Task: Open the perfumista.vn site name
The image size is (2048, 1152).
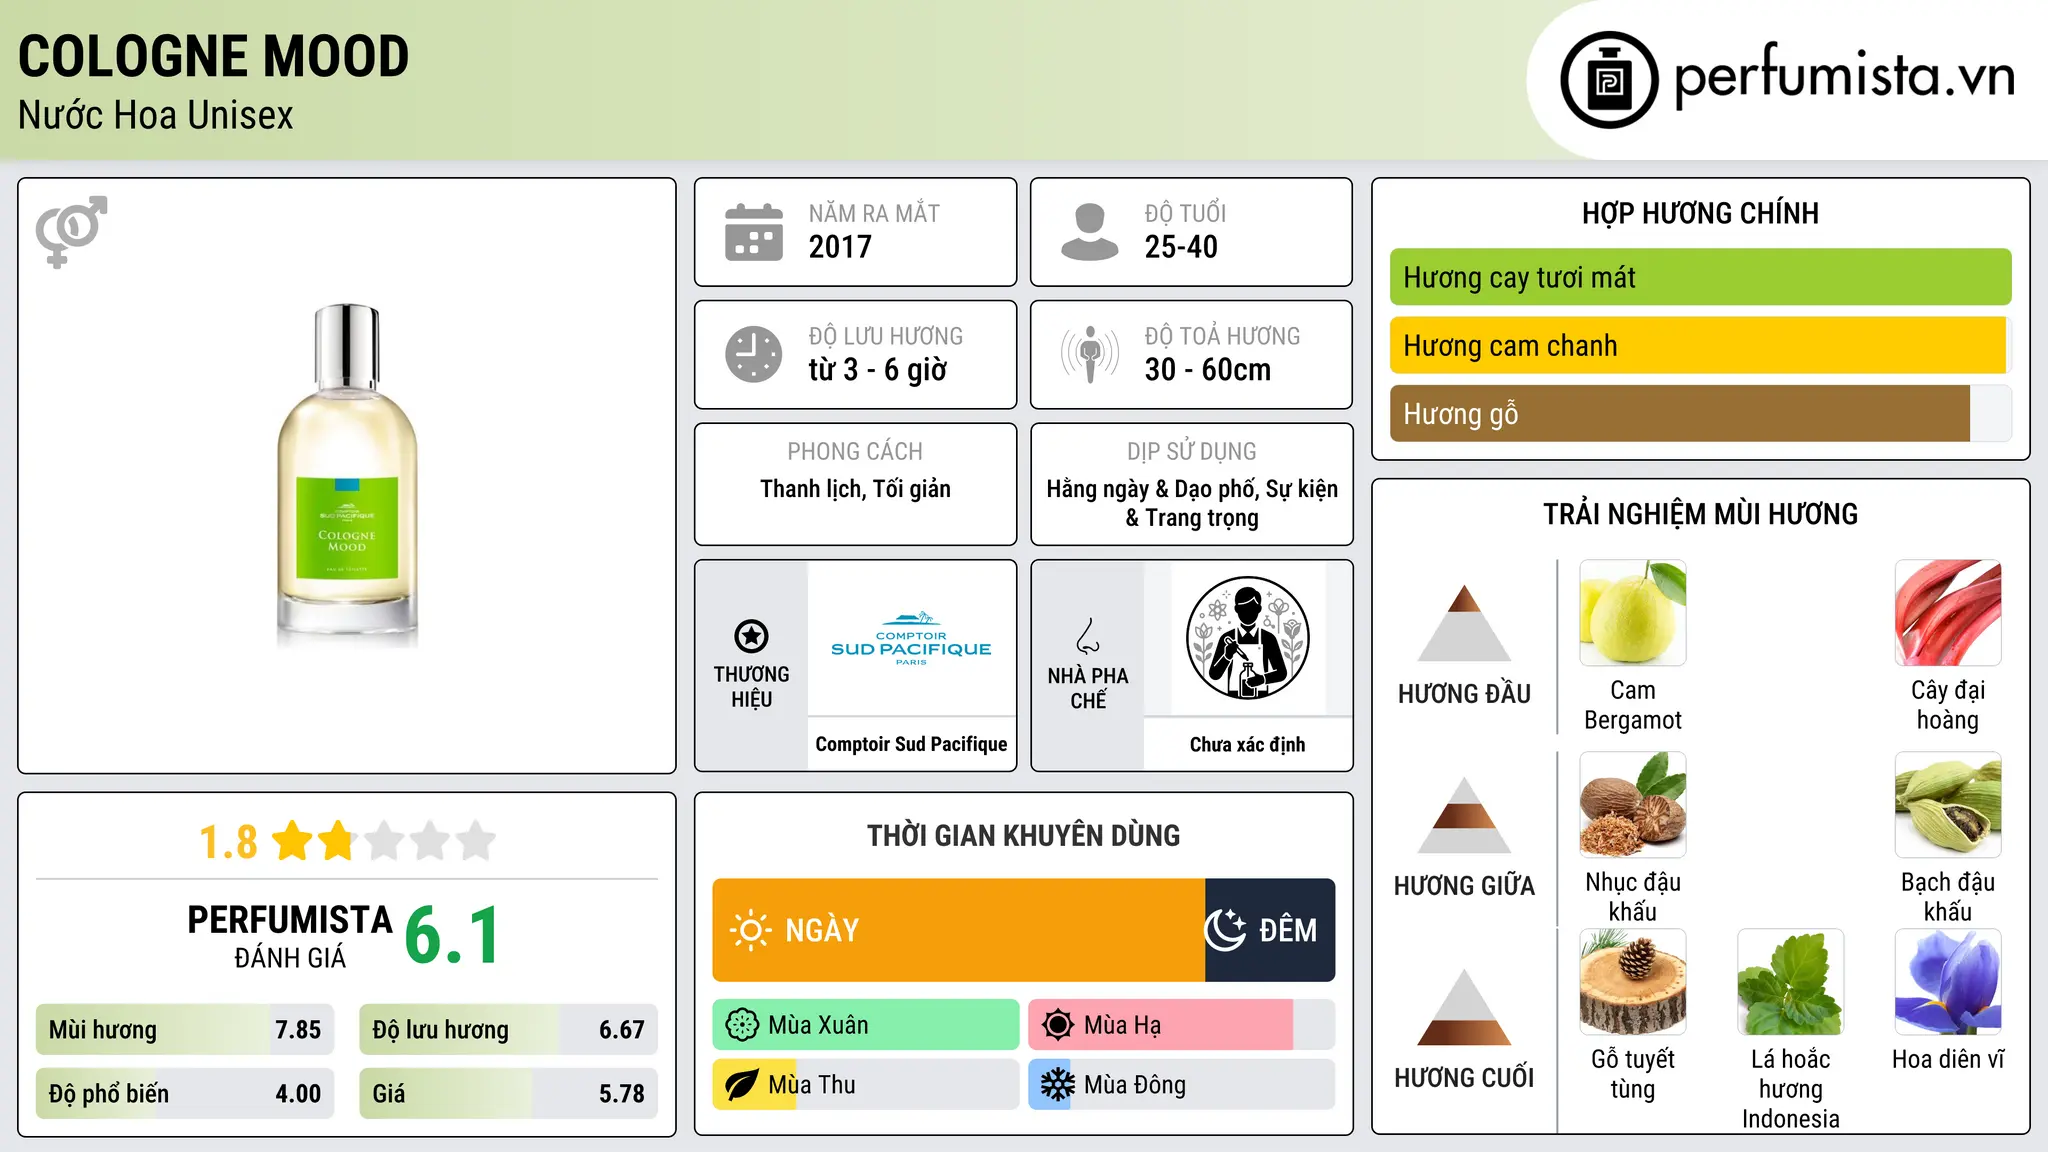Action: (1845, 76)
